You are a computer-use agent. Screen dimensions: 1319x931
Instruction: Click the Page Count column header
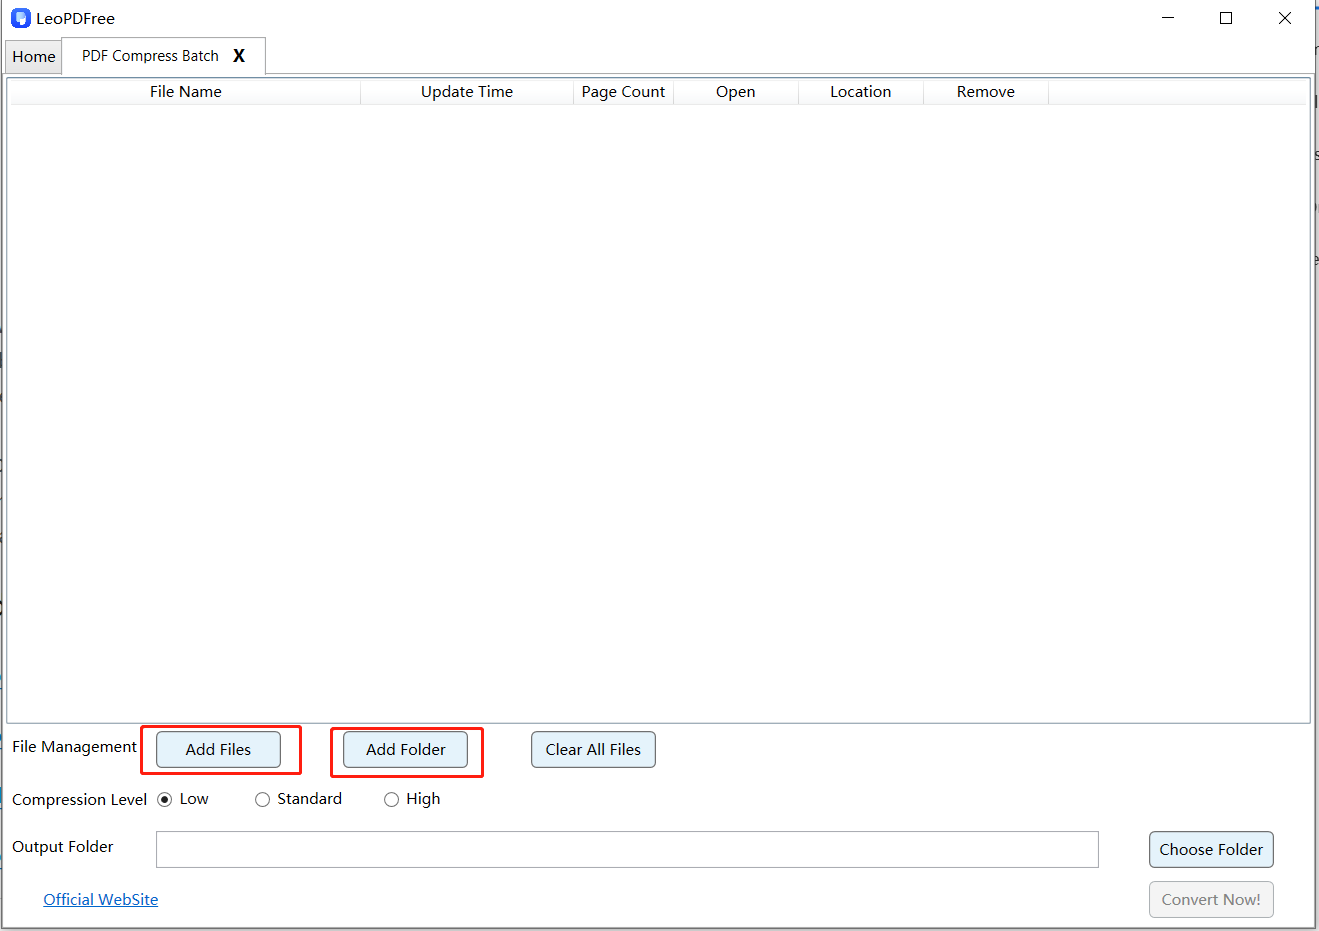click(x=623, y=91)
